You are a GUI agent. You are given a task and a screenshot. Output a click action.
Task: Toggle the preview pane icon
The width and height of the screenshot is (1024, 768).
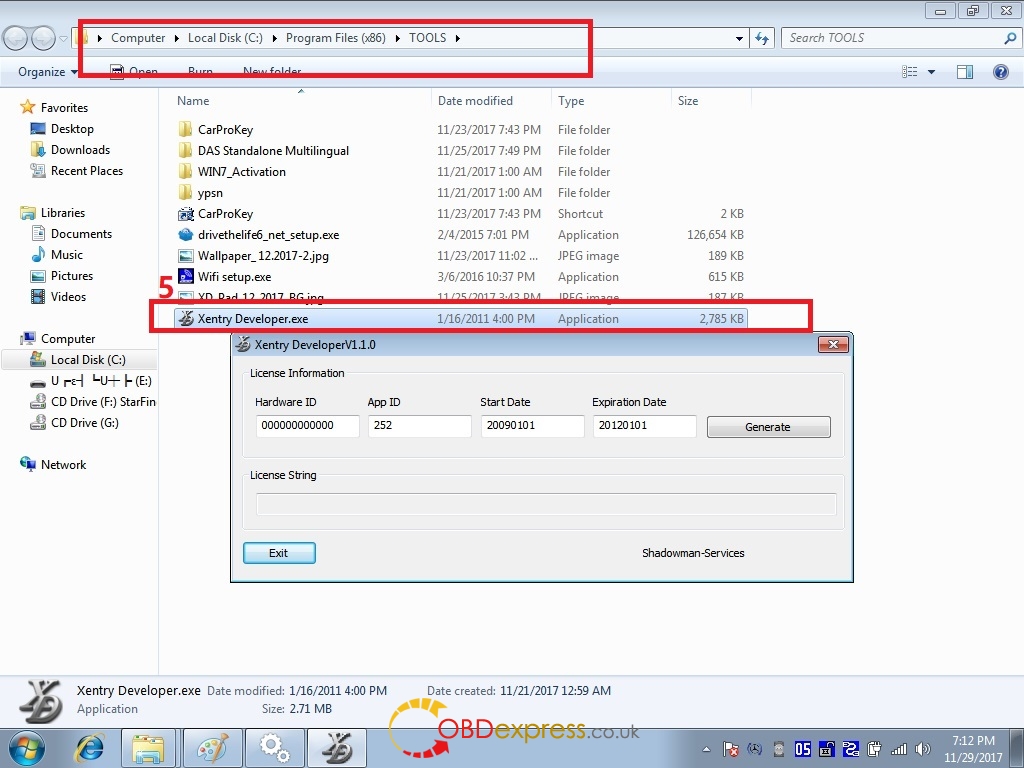[964, 72]
